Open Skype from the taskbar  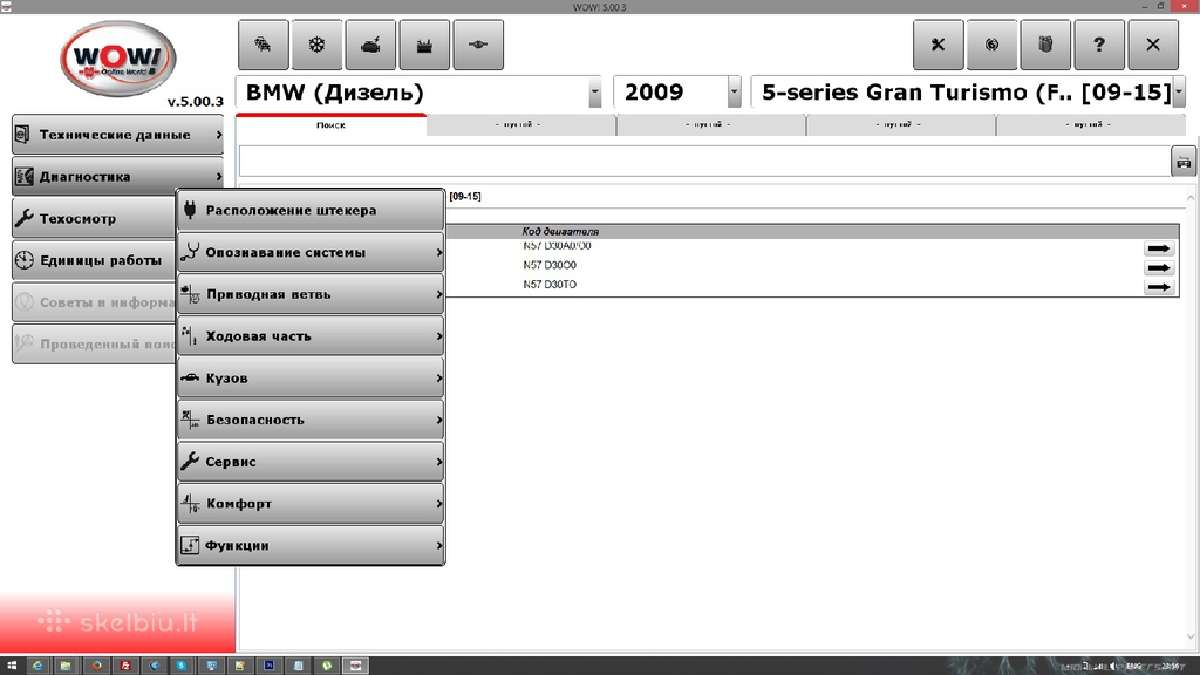181,665
